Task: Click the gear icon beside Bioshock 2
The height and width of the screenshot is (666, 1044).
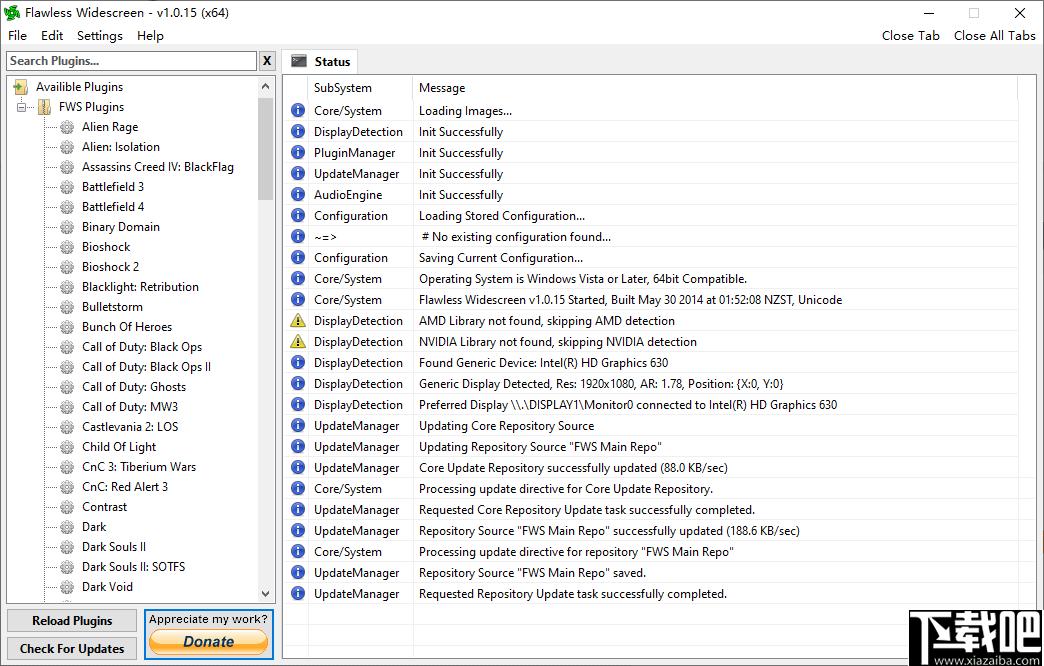Action: click(x=67, y=267)
